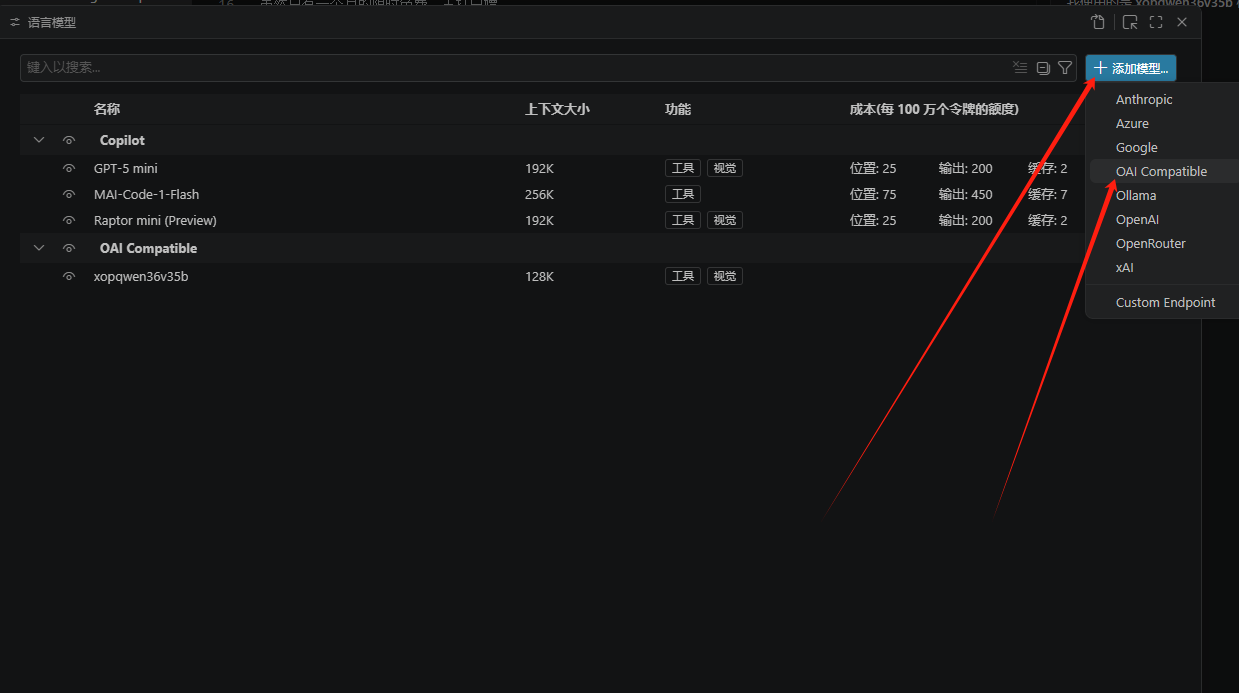Image resolution: width=1239 pixels, height=693 pixels.
Task: Clear the search input with clear icon
Action: (1020, 68)
